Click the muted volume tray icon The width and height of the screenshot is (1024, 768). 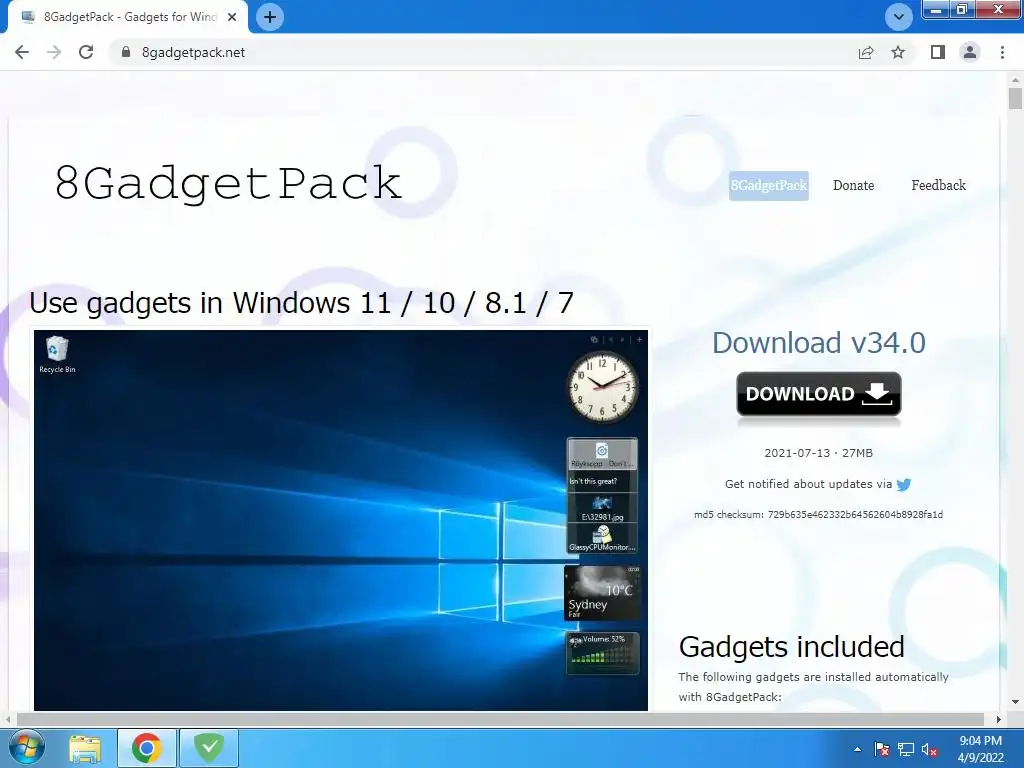930,750
